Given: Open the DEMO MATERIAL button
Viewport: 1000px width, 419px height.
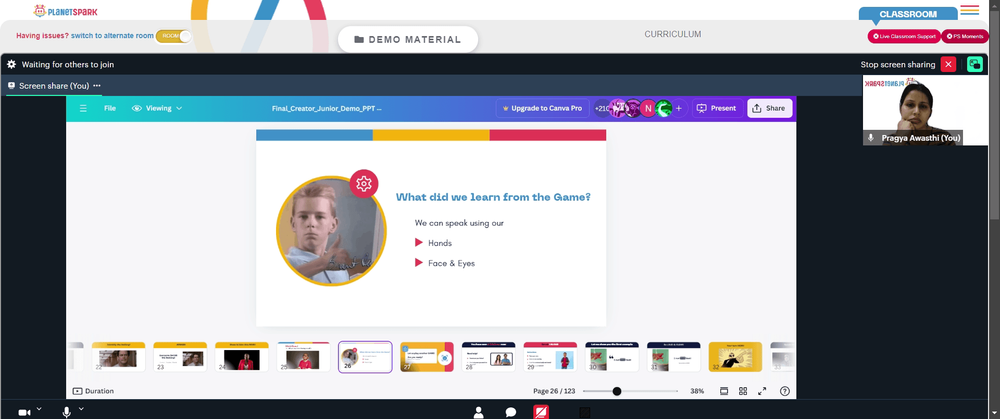Looking at the screenshot, I should (408, 40).
